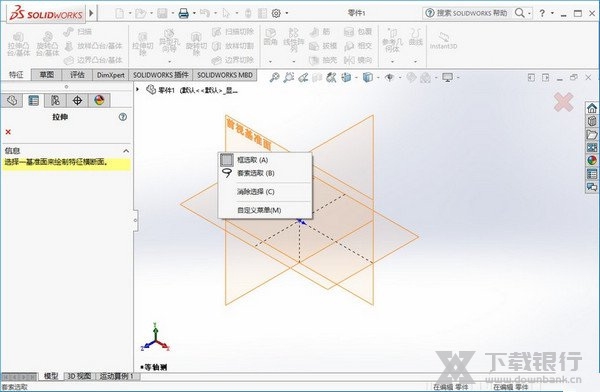This screenshot has width=600, height=392.
Task: Open the 评估 ribbon tab
Action: (x=77, y=75)
